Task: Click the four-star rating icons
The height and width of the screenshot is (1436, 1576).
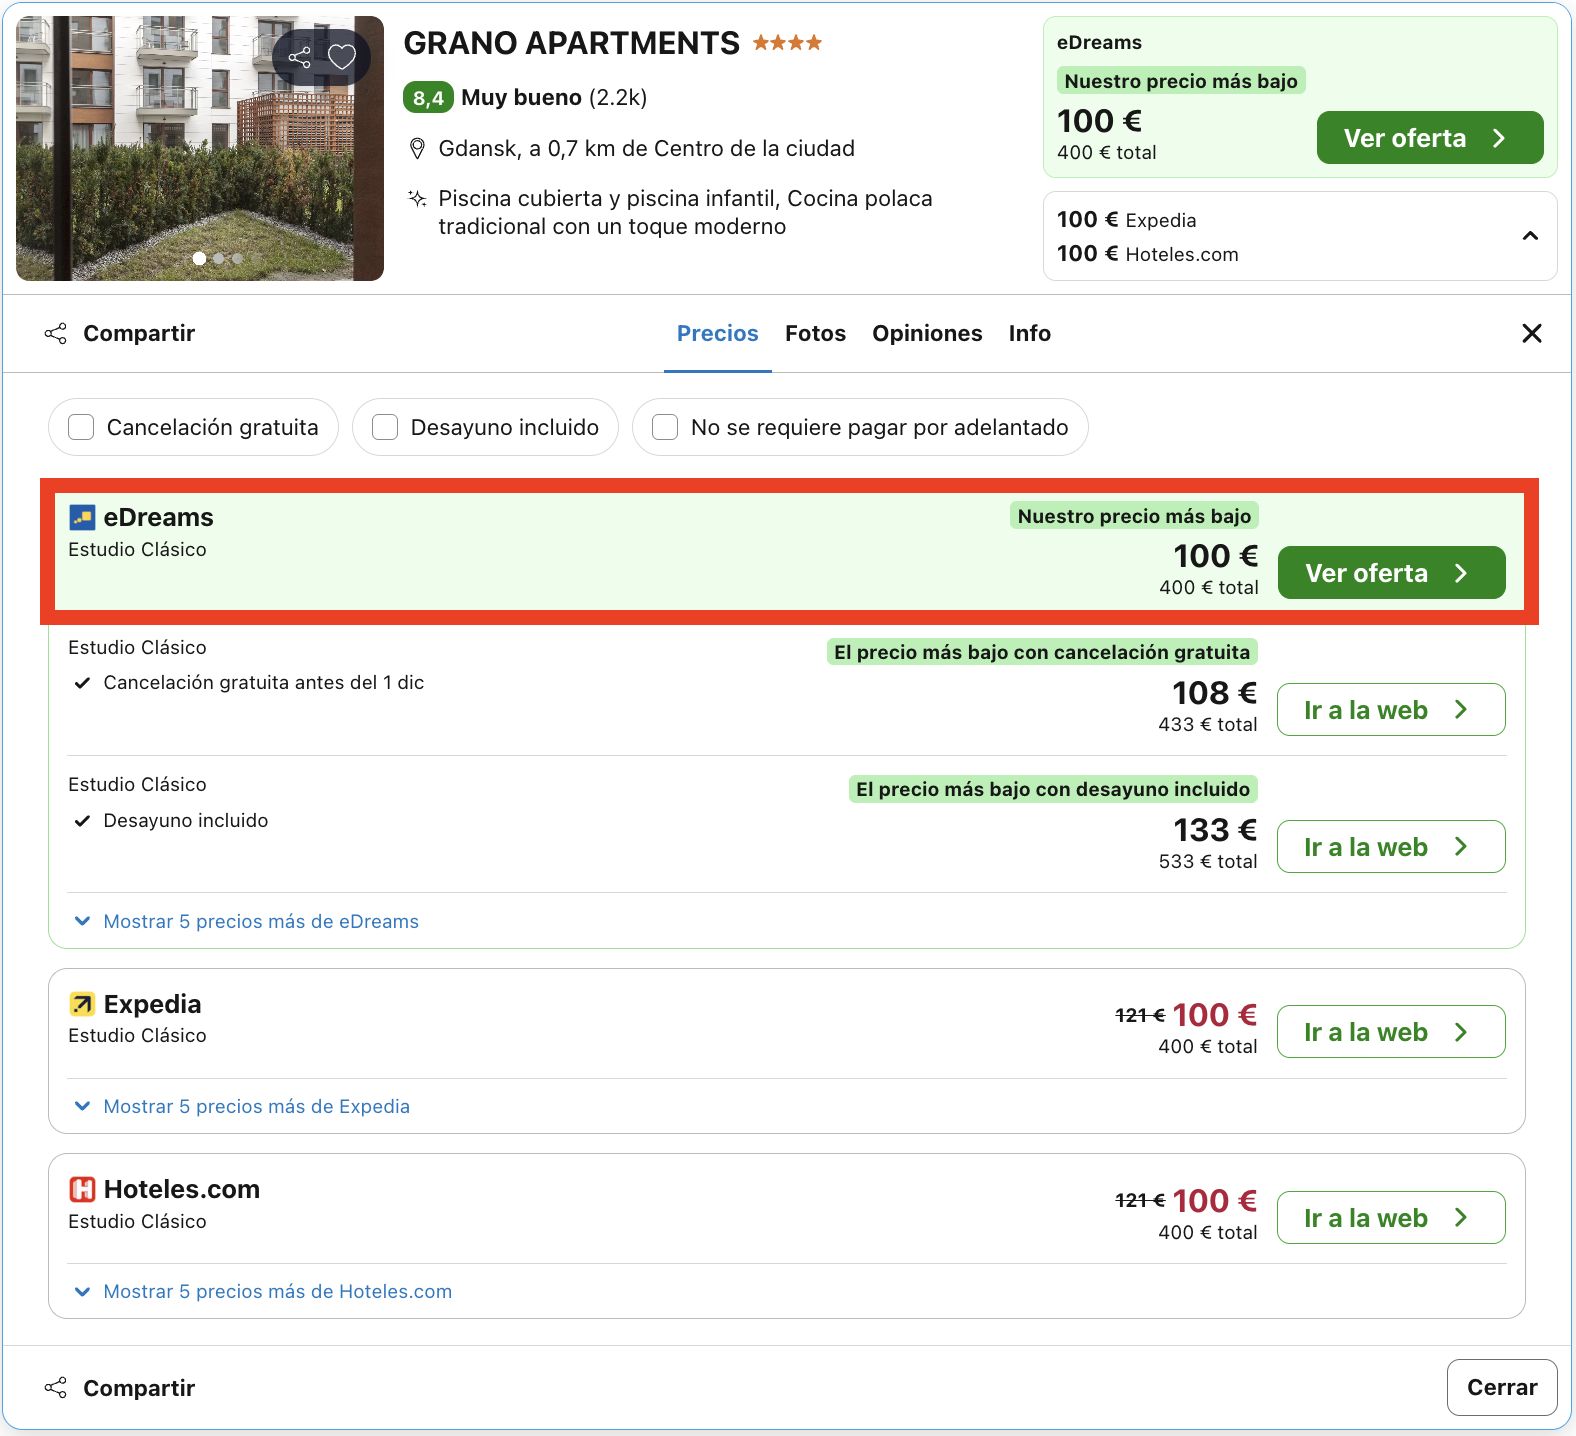Action: tap(787, 42)
